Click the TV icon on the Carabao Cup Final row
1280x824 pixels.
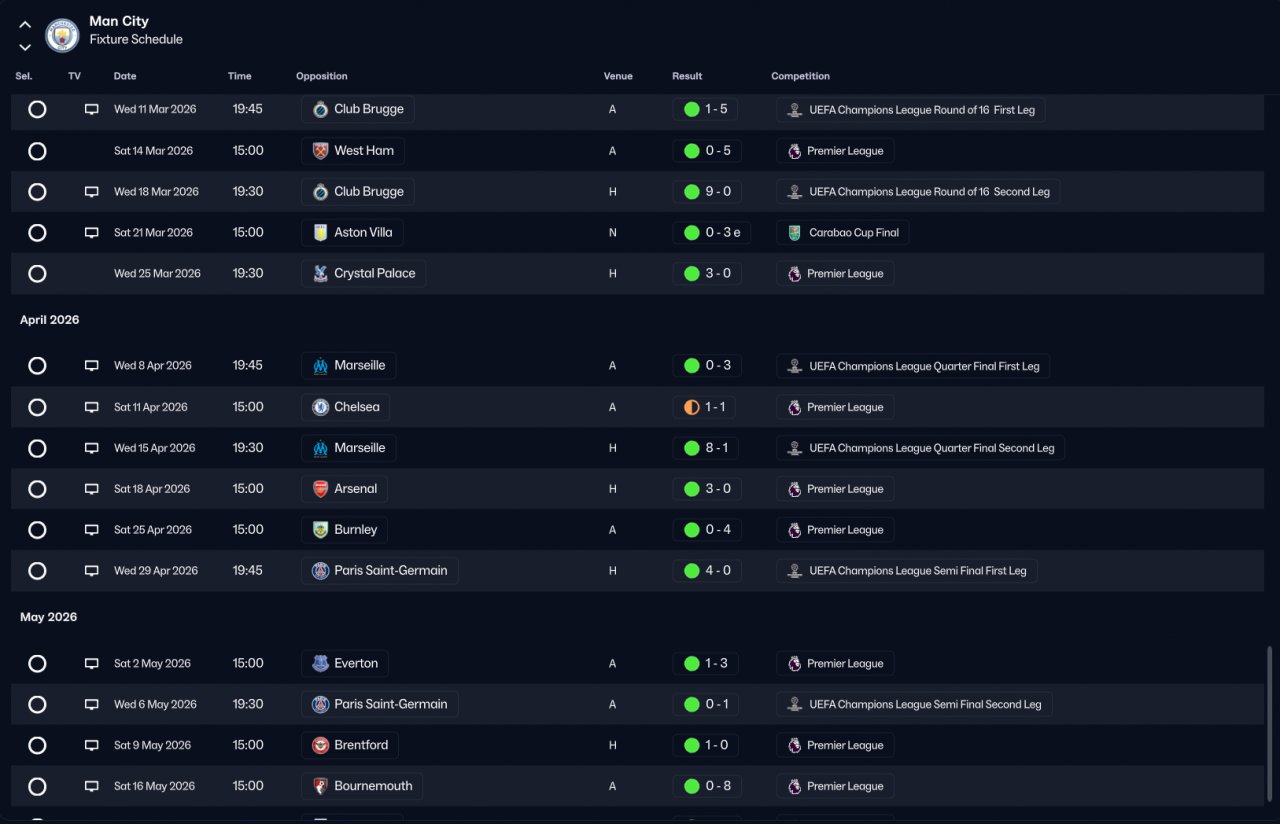point(92,233)
